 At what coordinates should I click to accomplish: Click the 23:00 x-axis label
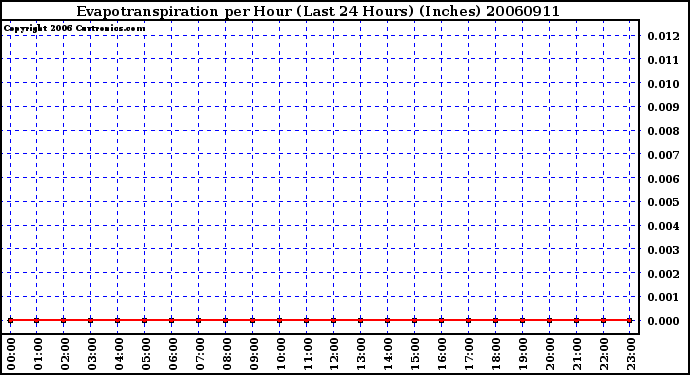(x=631, y=354)
